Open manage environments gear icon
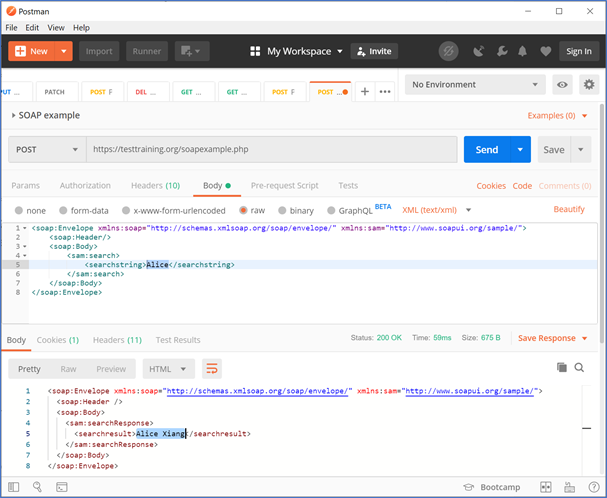Viewport: 607px width, 498px height. click(588, 85)
